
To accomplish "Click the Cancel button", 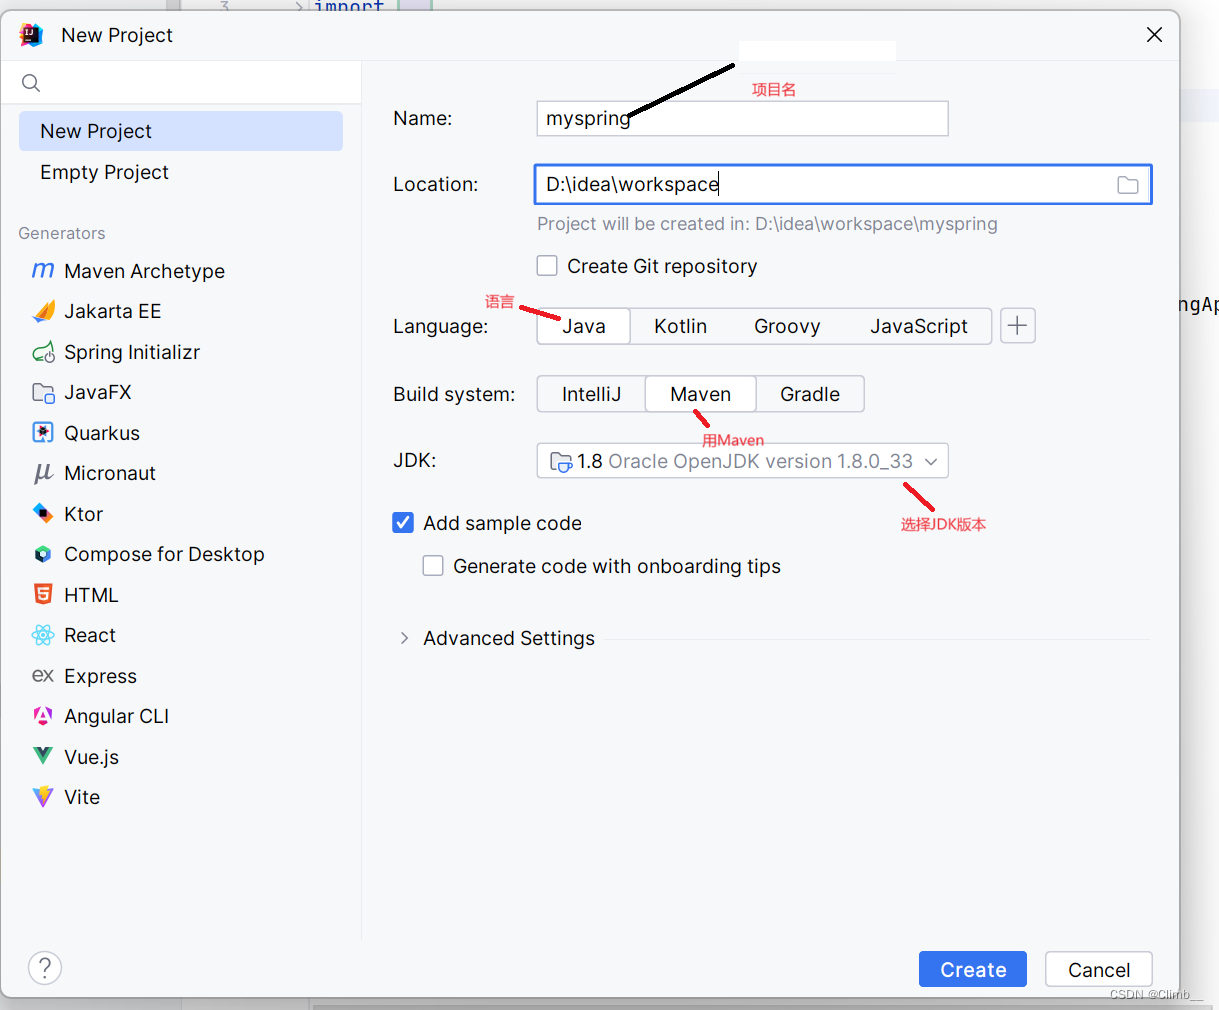I will click(1099, 969).
